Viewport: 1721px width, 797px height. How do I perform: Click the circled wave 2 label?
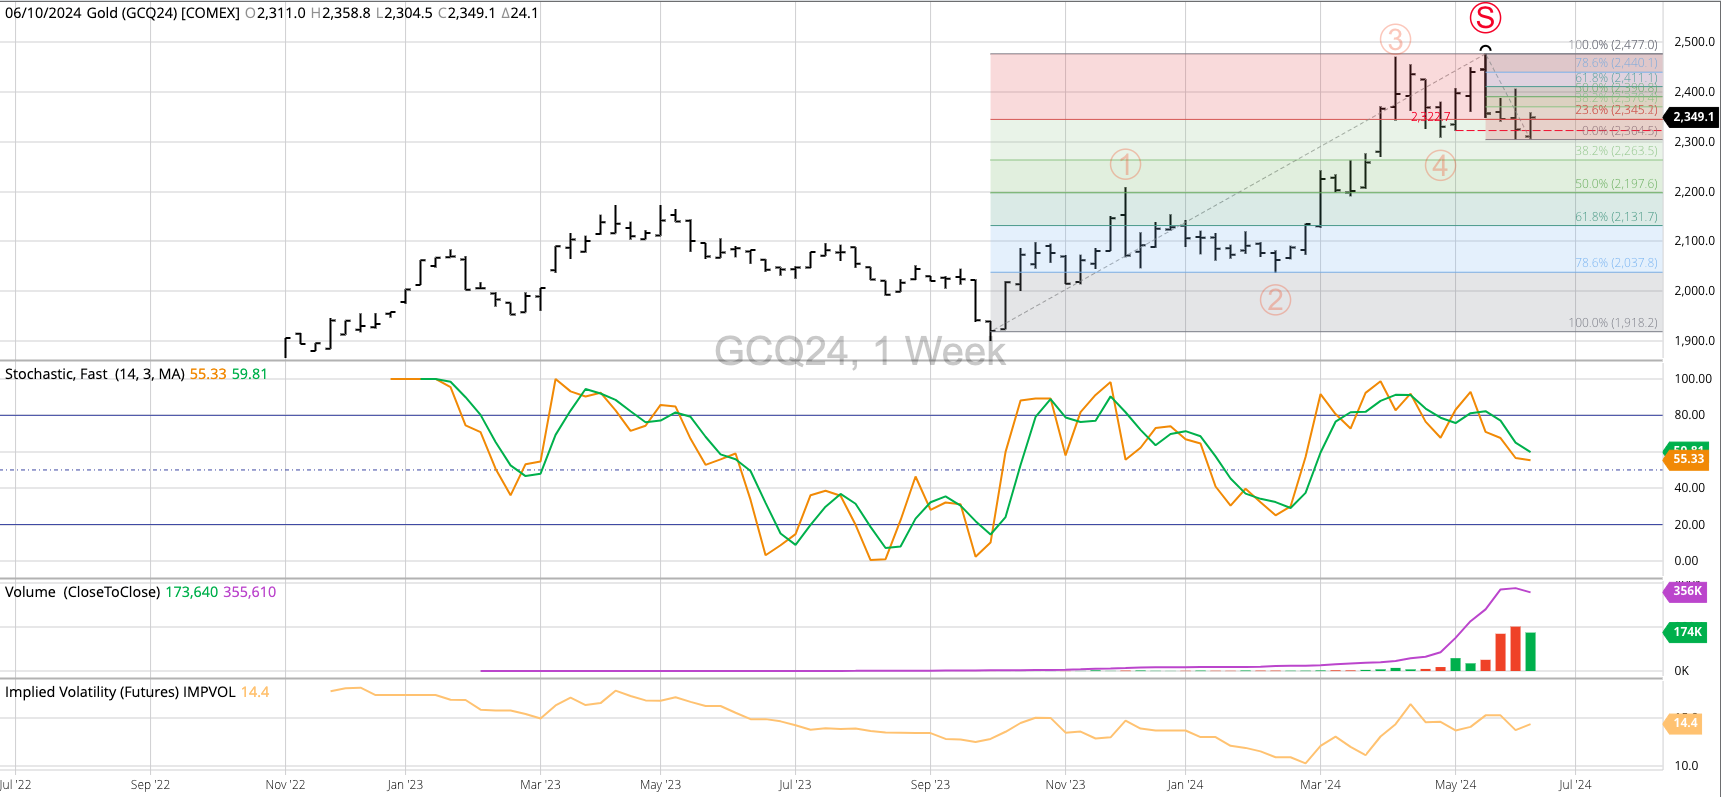[x=1274, y=299]
